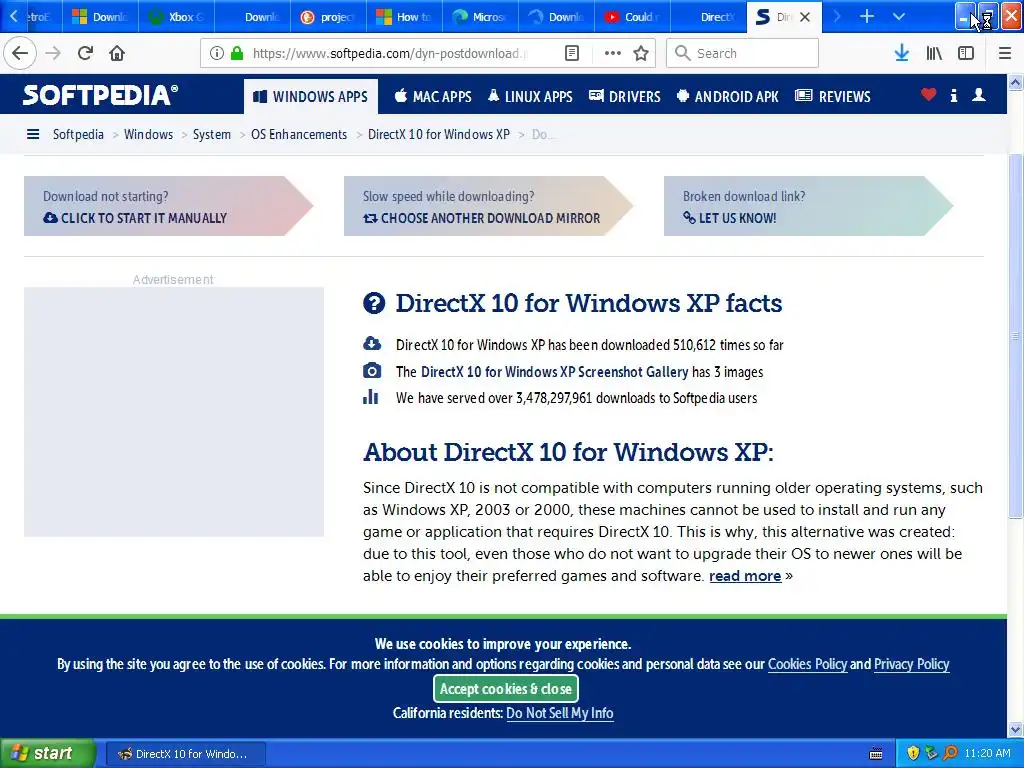The height and width of the screenshot is (768, 1024).
Task: Click the green padlock security icon
Action: point(237,53)
